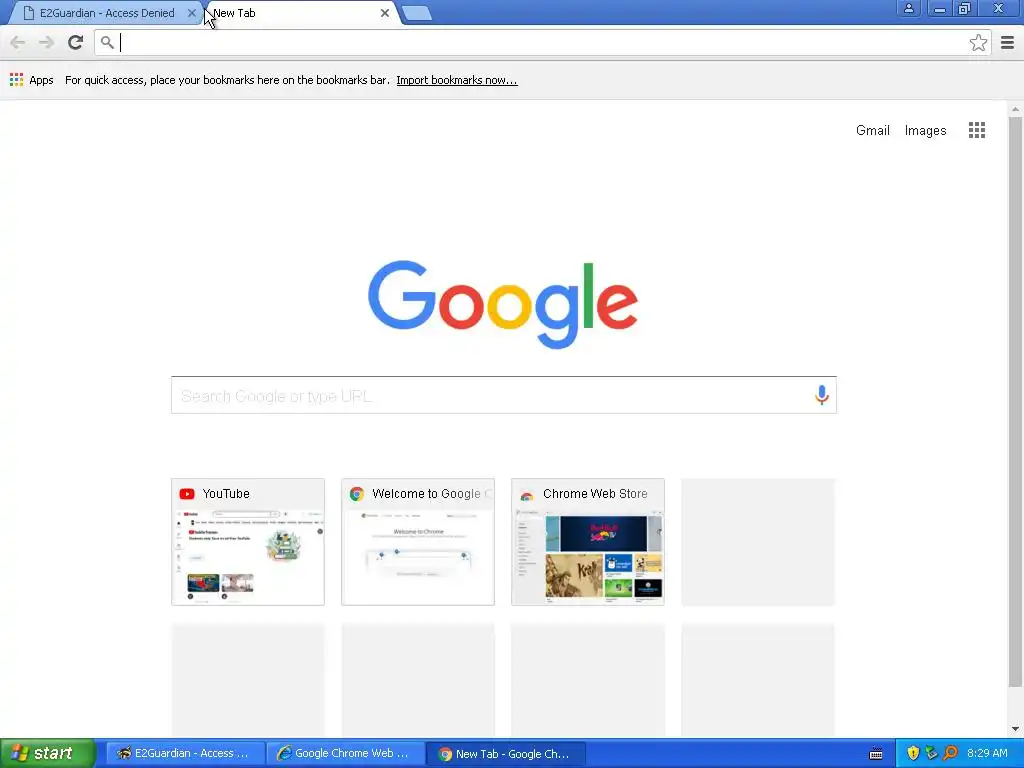The width and height of the screenshot is (1024, 768).
Task: Start voice search with microphone icon
Action: pos(821,395)
